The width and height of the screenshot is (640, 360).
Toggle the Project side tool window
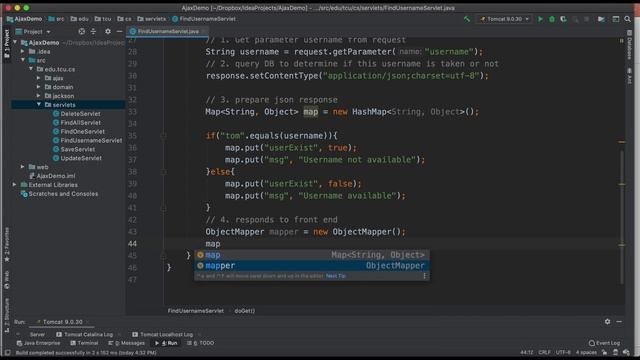pos(7,43)
